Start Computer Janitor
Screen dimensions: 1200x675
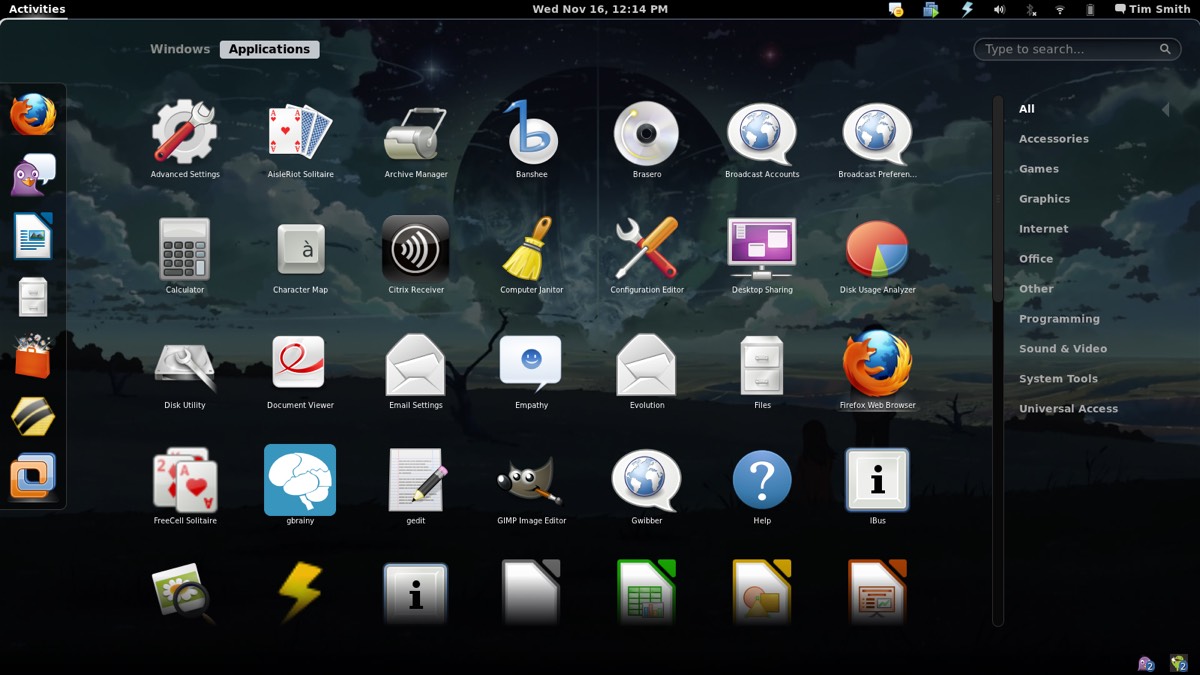pyautogui.click(x=531, y=250)
